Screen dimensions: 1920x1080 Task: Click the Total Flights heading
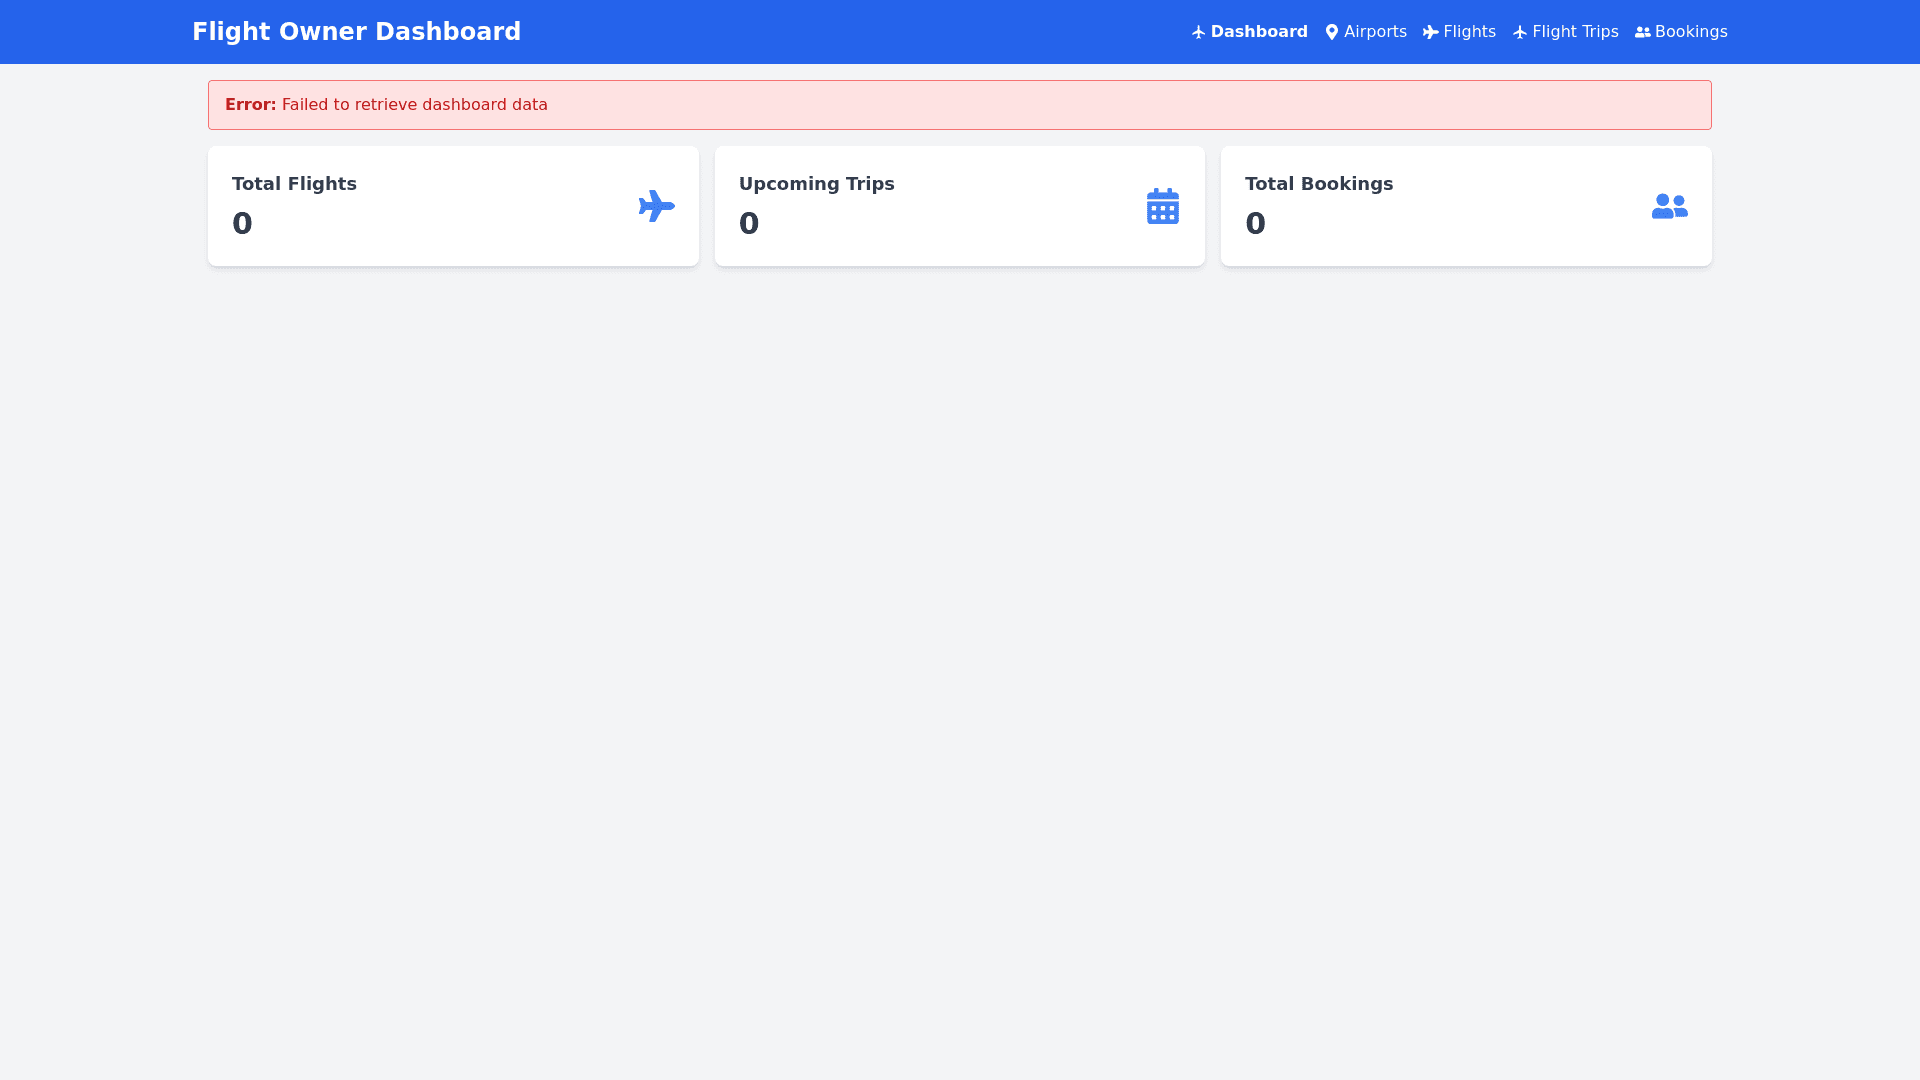click(294, 184)
